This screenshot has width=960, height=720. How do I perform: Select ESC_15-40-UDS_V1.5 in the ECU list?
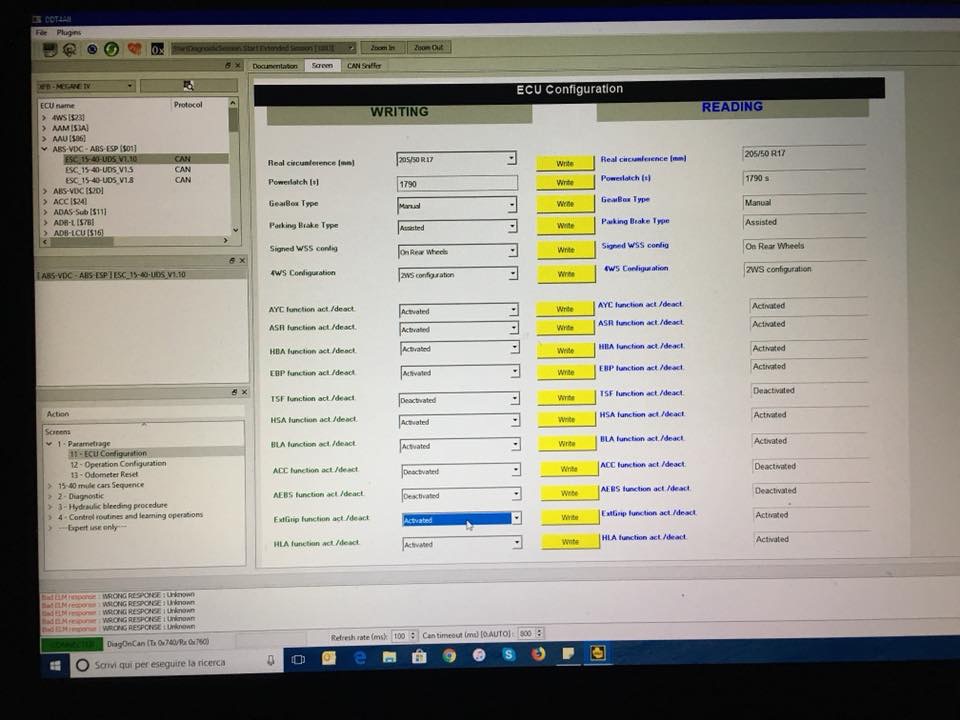click(99, 170)
